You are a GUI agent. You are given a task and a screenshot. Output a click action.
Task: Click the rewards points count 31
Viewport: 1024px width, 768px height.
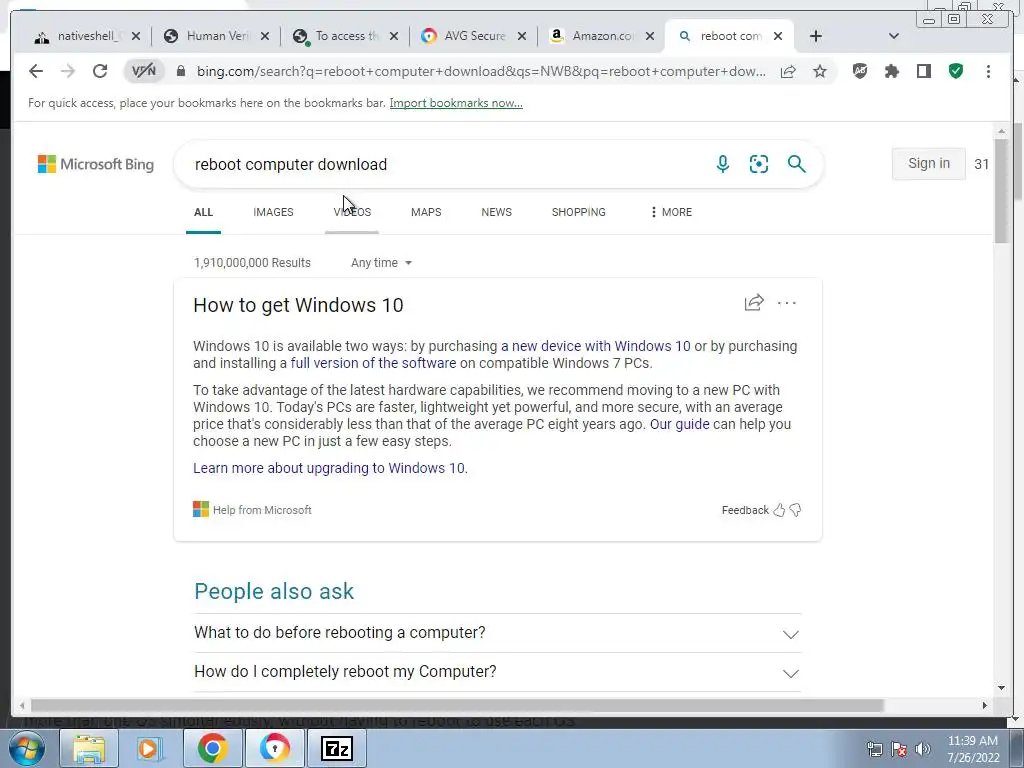pos(982,165)
